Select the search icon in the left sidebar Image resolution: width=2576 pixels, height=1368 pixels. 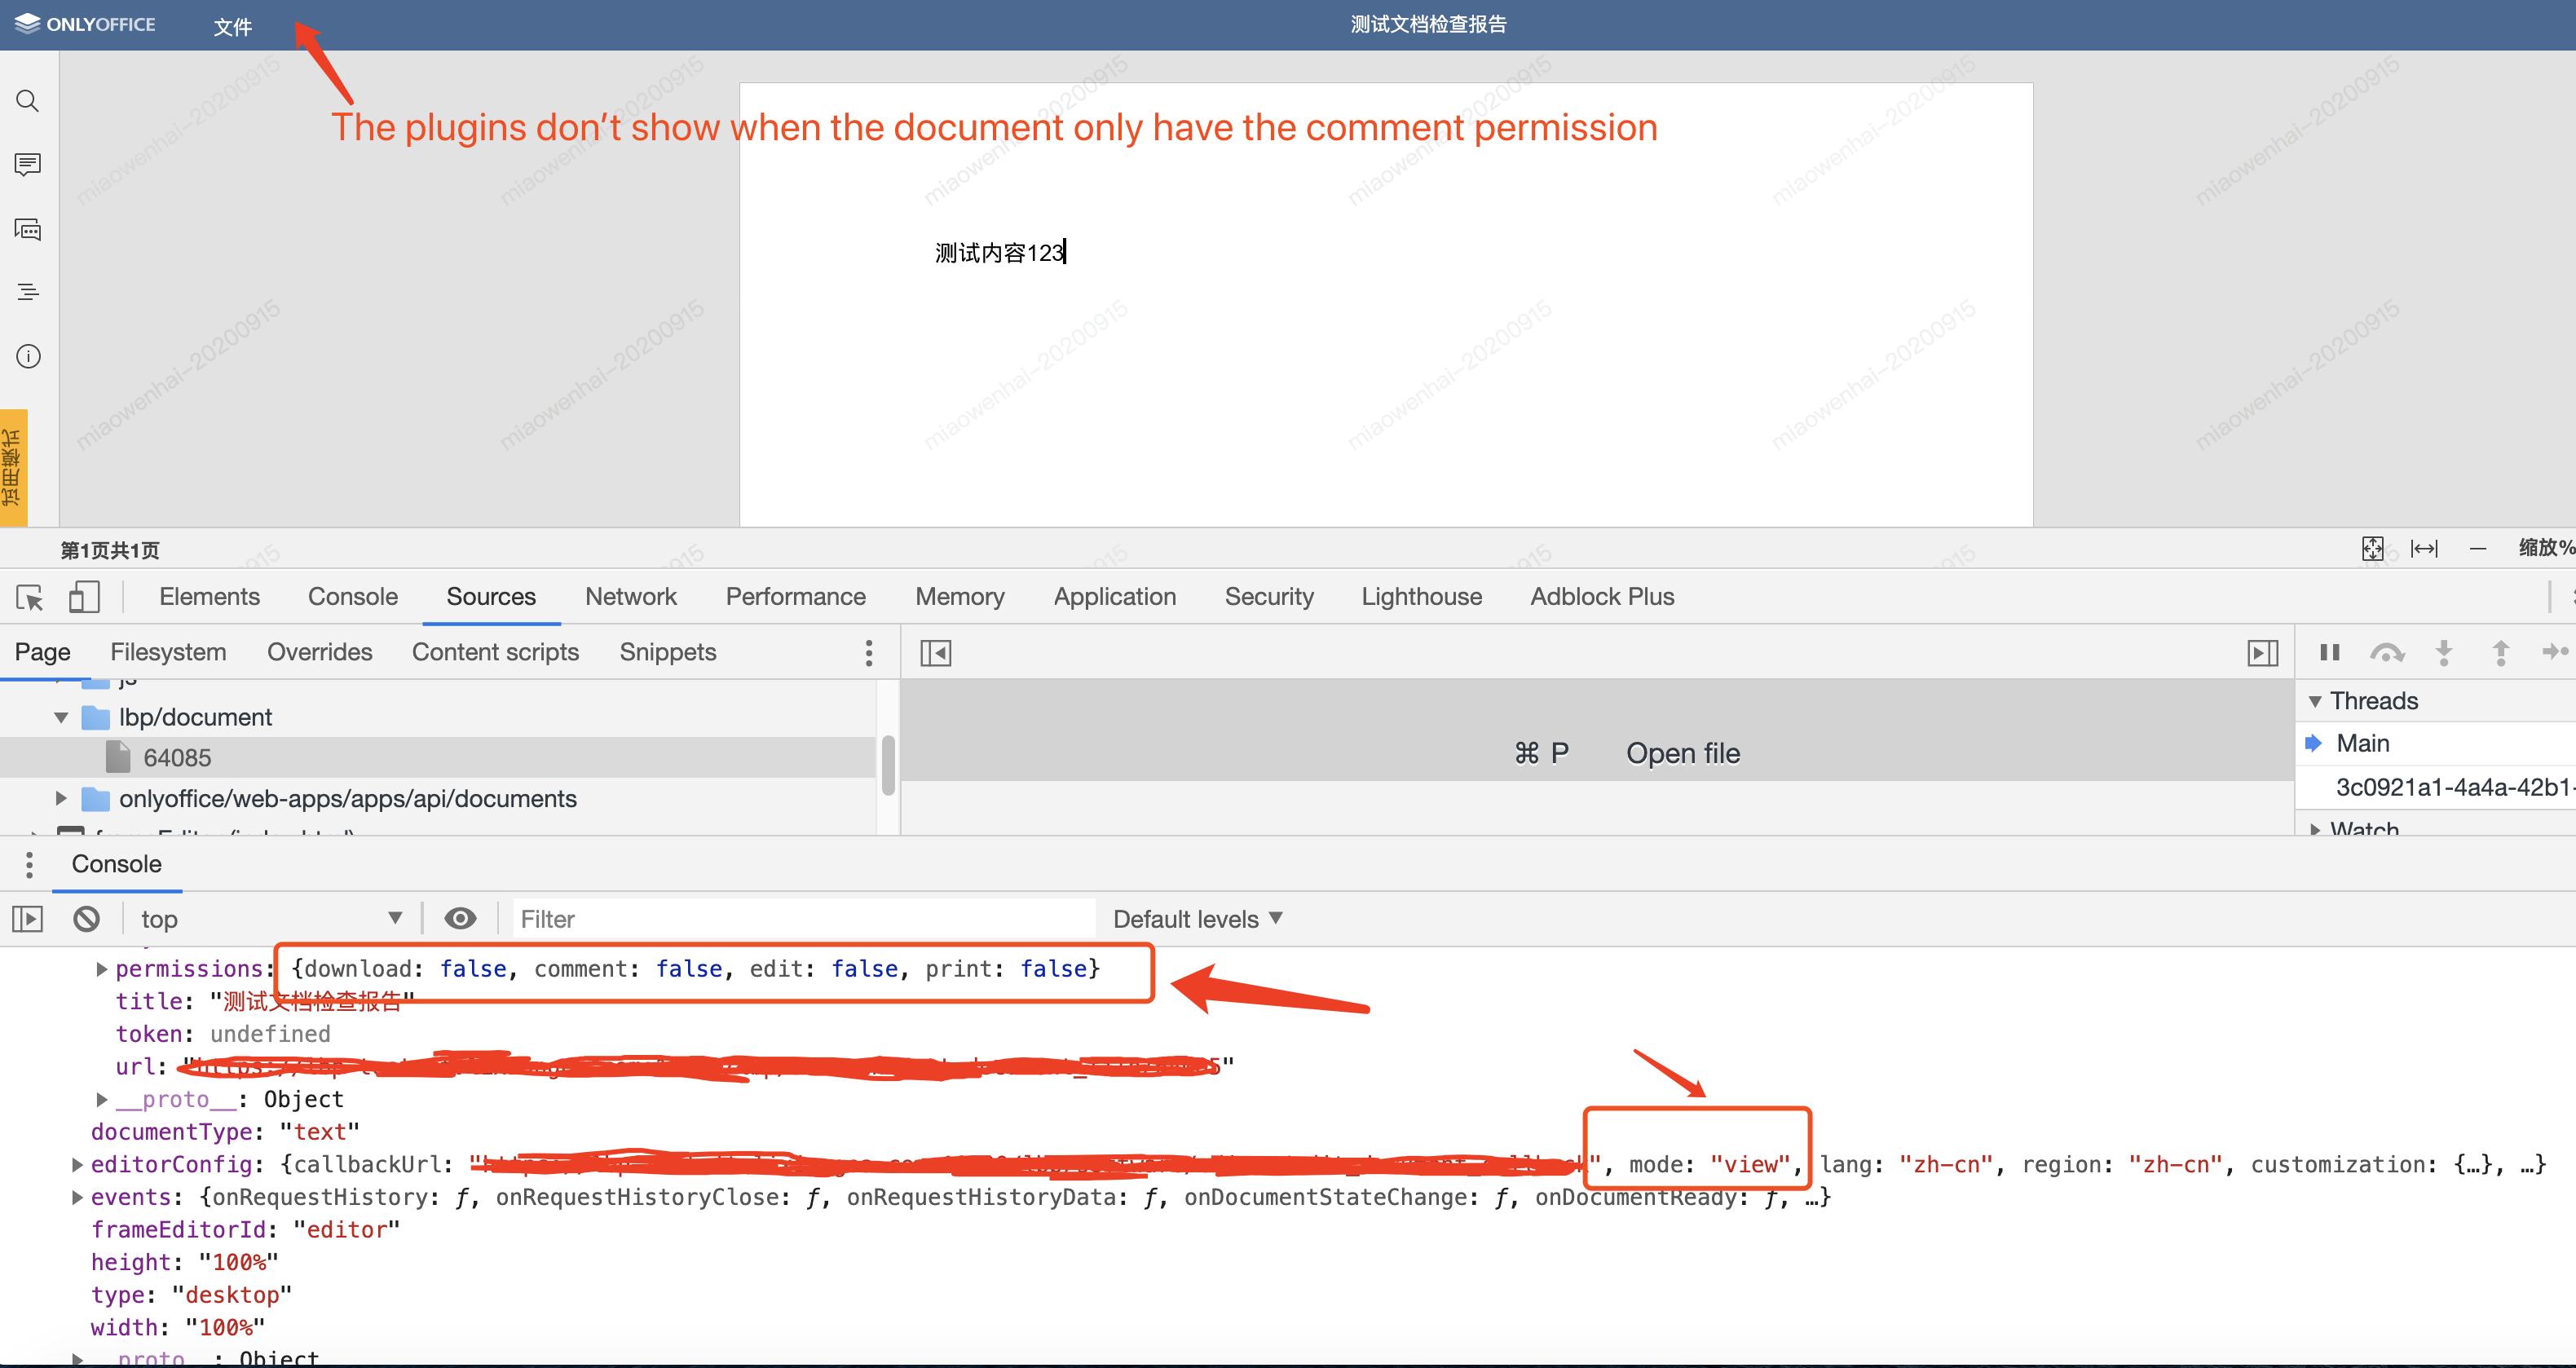point(27,100)
